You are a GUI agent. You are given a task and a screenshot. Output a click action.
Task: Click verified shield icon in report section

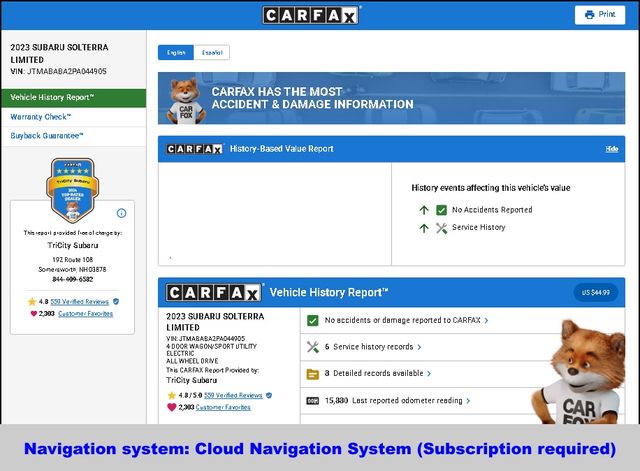click(x=269, y=395)
